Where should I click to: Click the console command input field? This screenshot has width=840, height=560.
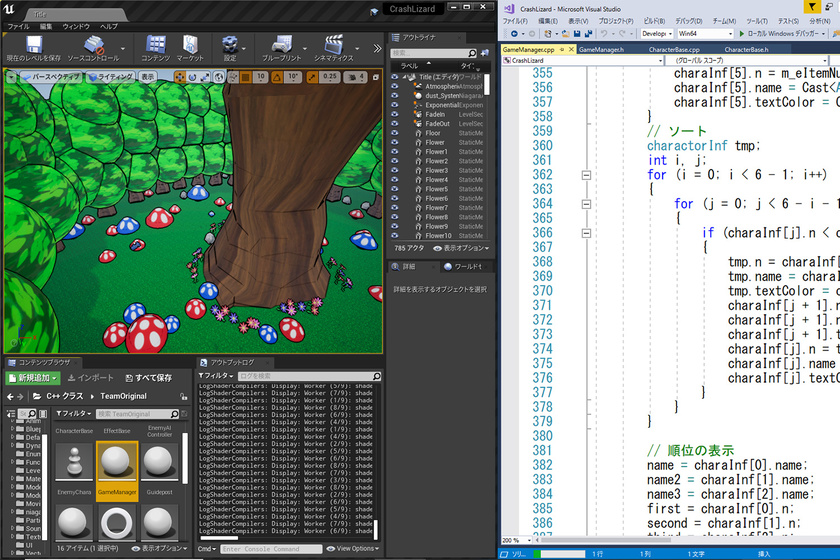click(270, 548)
